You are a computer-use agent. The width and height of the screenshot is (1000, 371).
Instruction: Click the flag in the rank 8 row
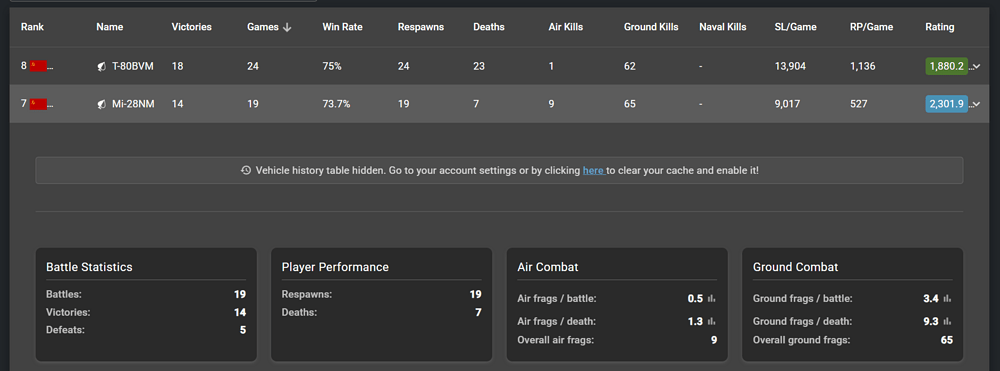coord(38,66)
